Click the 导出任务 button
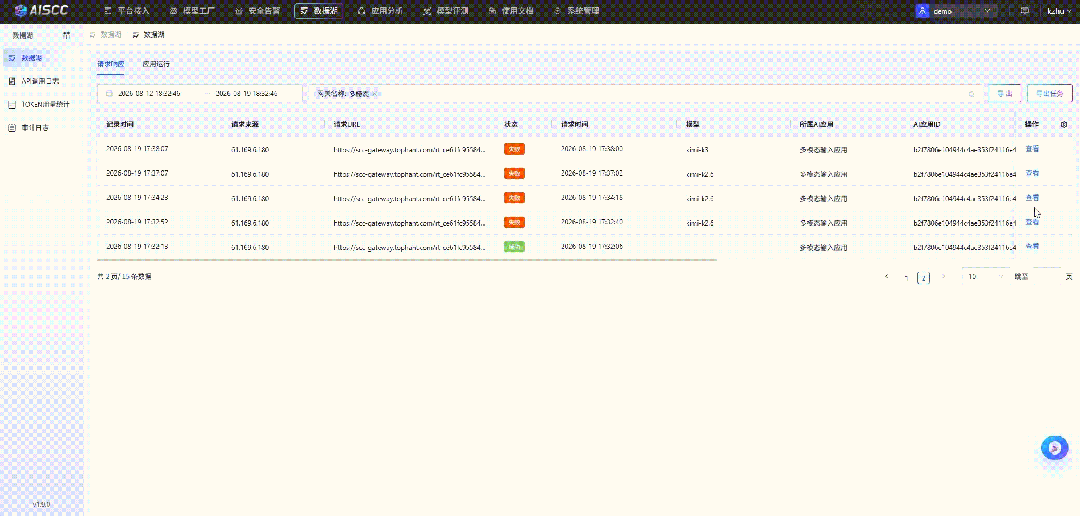This screenshot has width=1080, height=516. pyautogui.click(x=1050, y=94)
